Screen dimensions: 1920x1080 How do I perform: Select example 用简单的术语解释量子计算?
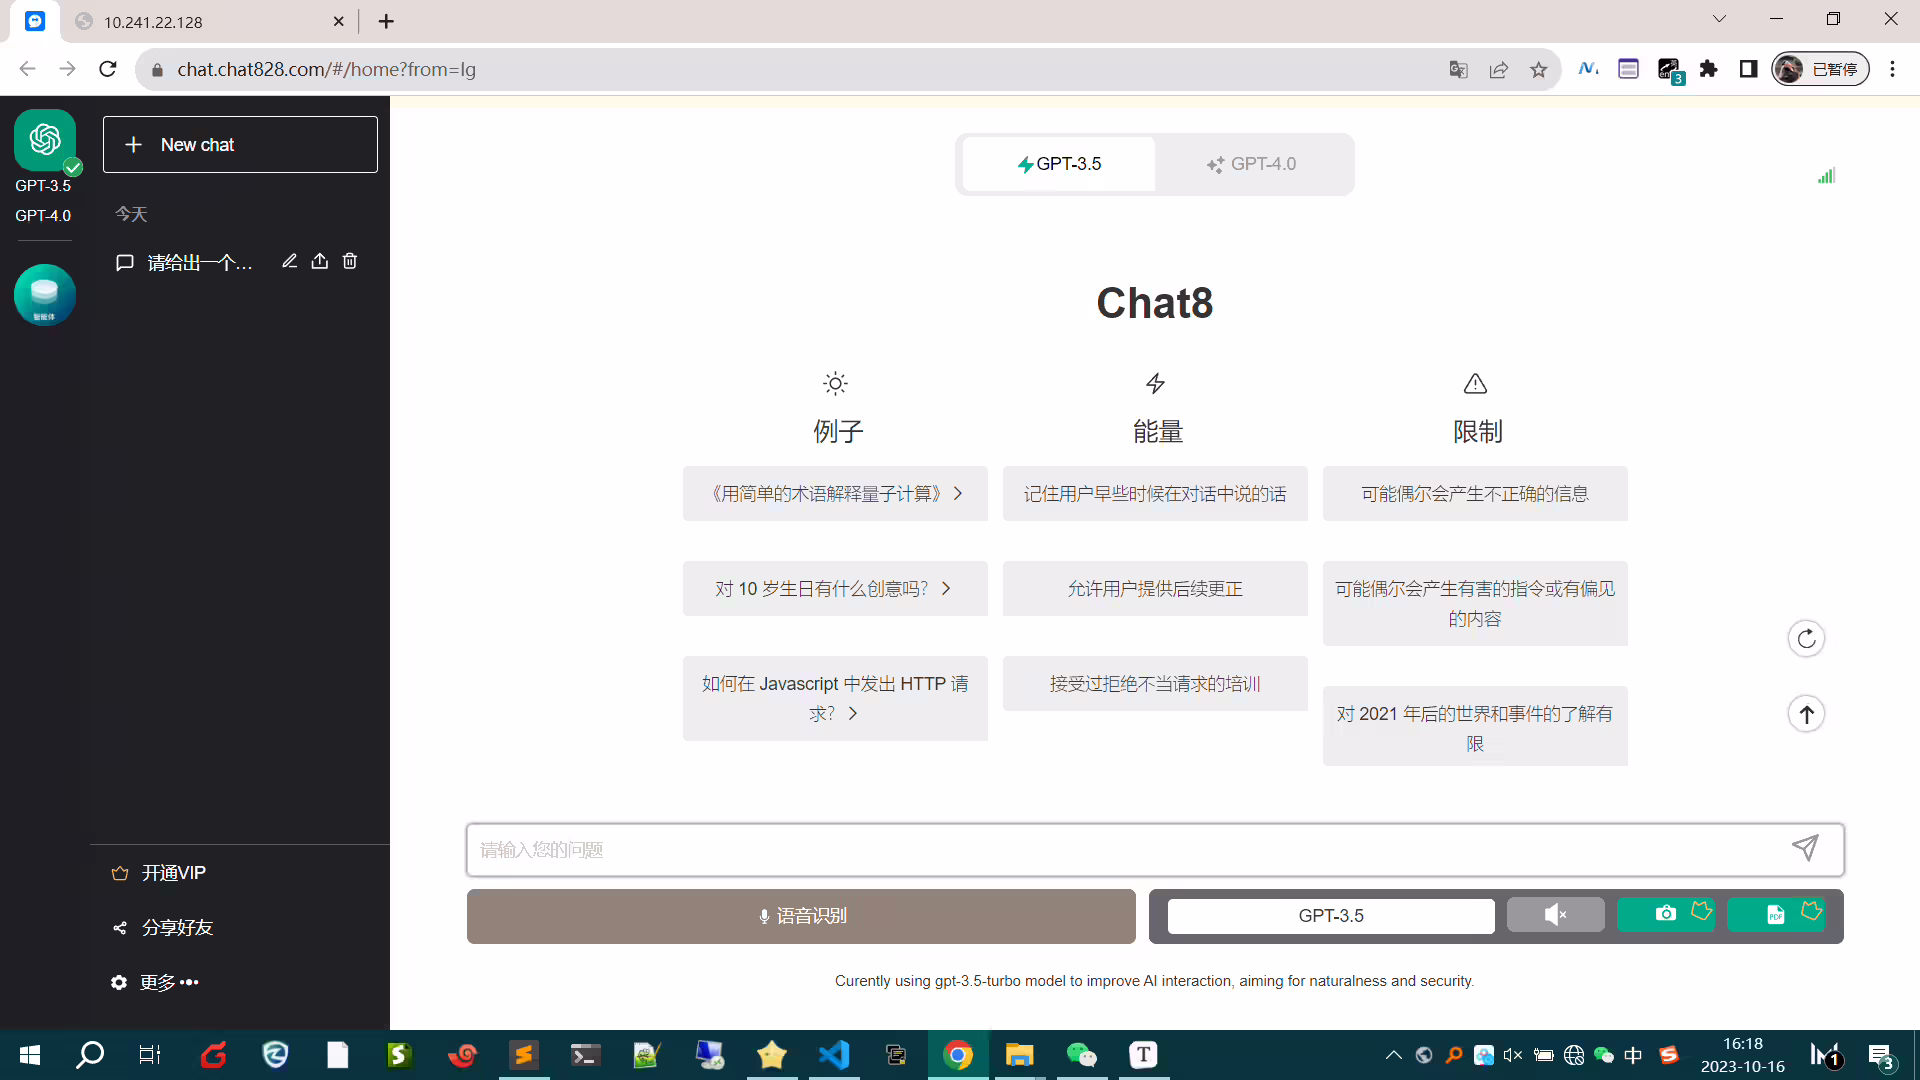click(835, 494)
